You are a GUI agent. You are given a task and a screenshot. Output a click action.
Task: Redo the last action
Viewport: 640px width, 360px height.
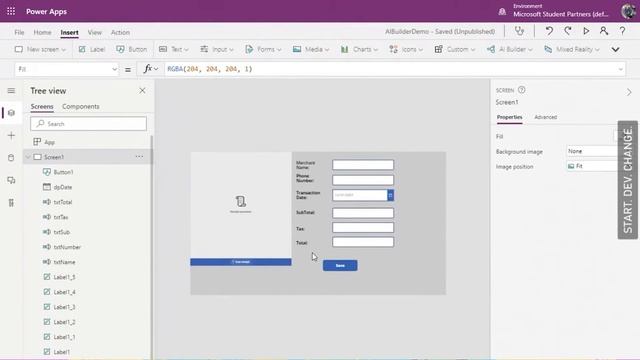point(568,31)
